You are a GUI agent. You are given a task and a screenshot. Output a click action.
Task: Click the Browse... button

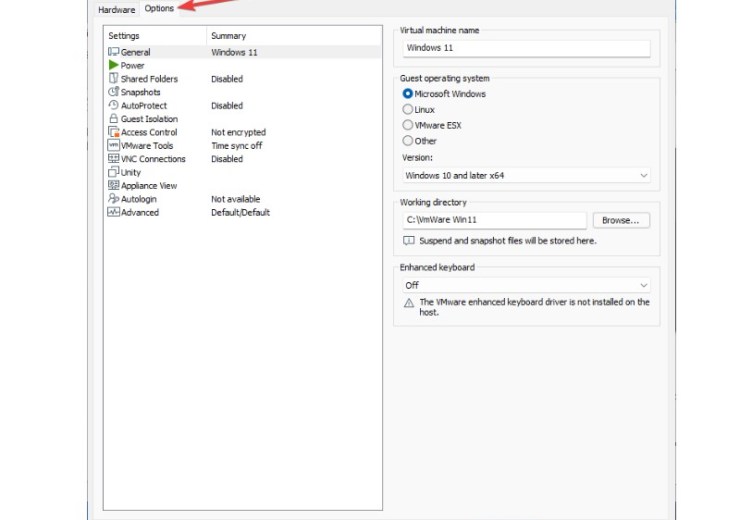(x=621, y=220)
